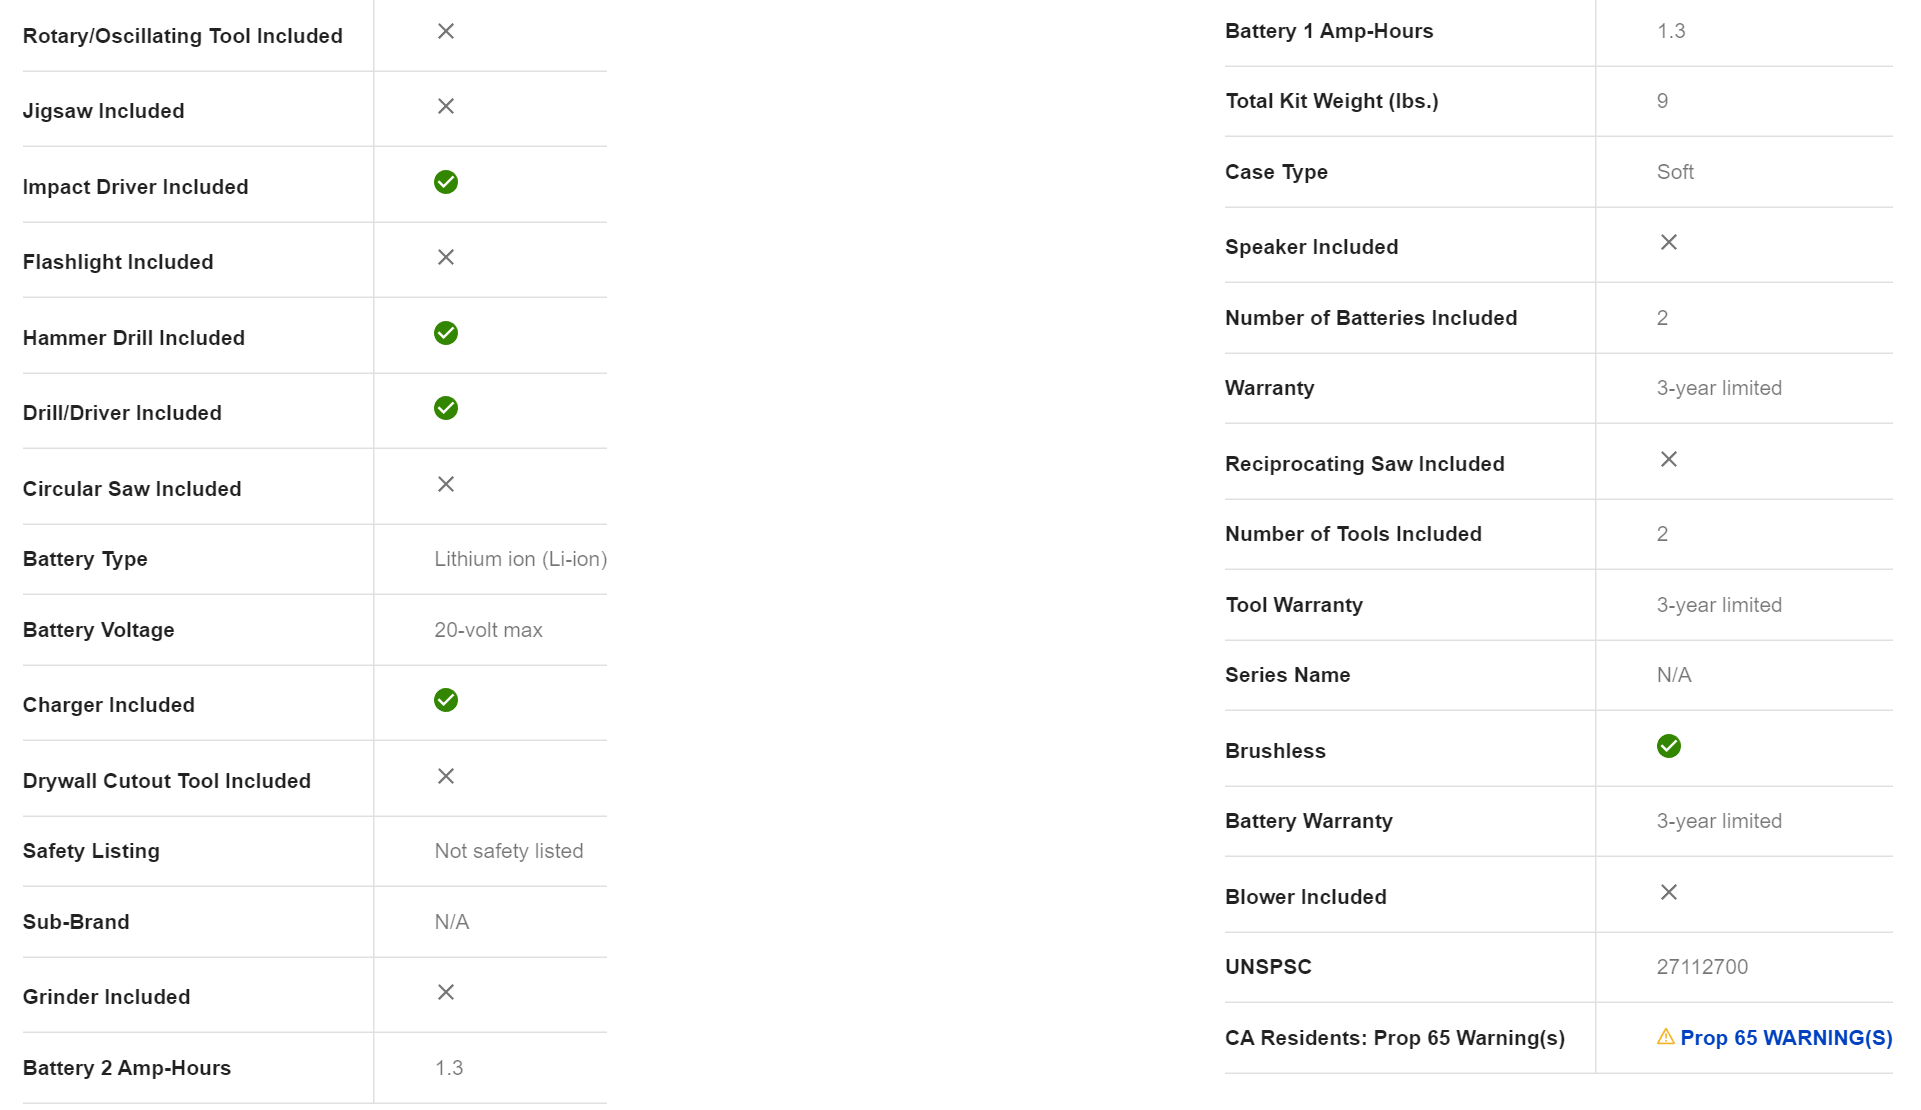Viewport: 1921px width, 1110px height.
Task: Click the Case Type value Soft
Action: click(1675, 172)
